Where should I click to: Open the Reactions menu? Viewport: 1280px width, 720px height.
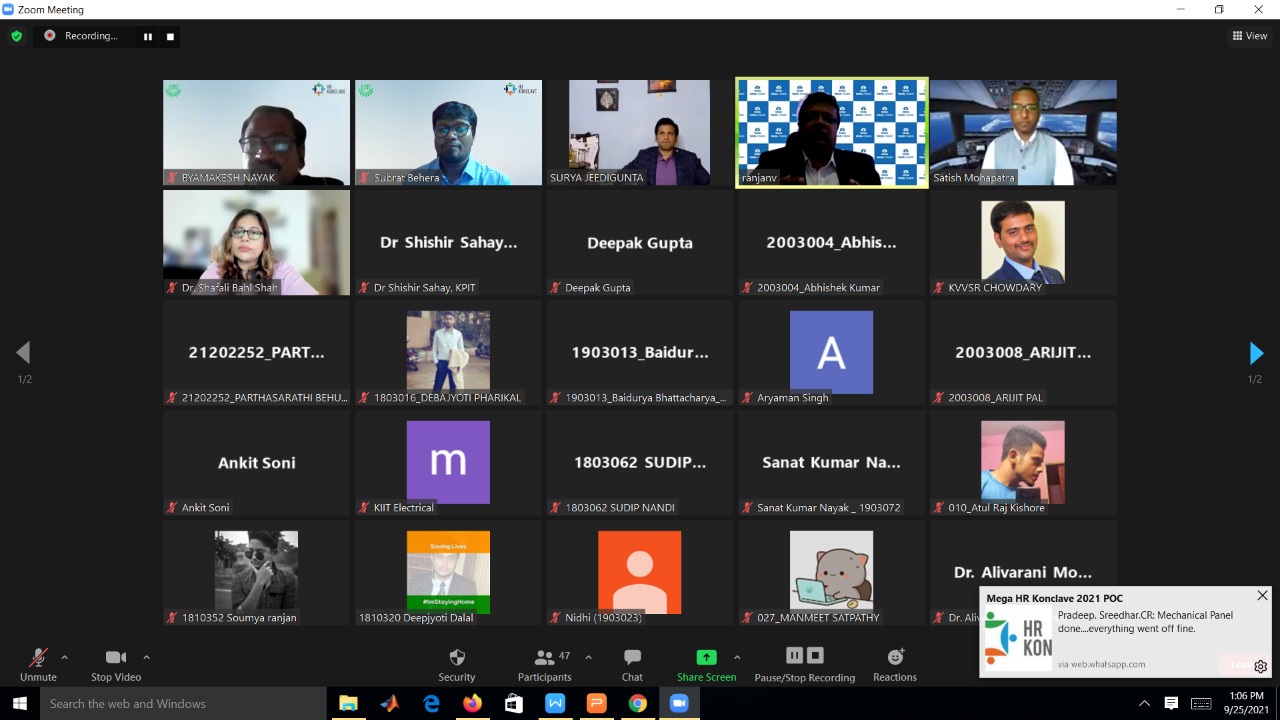(894, 665)
